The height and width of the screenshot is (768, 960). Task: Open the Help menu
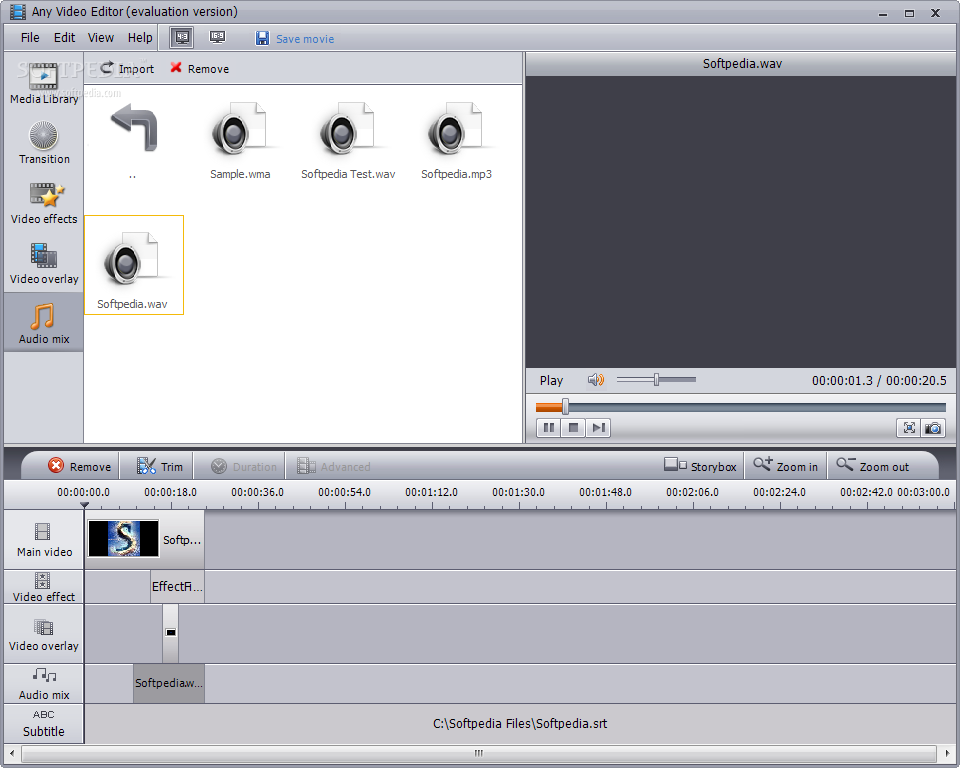[140, 37]
